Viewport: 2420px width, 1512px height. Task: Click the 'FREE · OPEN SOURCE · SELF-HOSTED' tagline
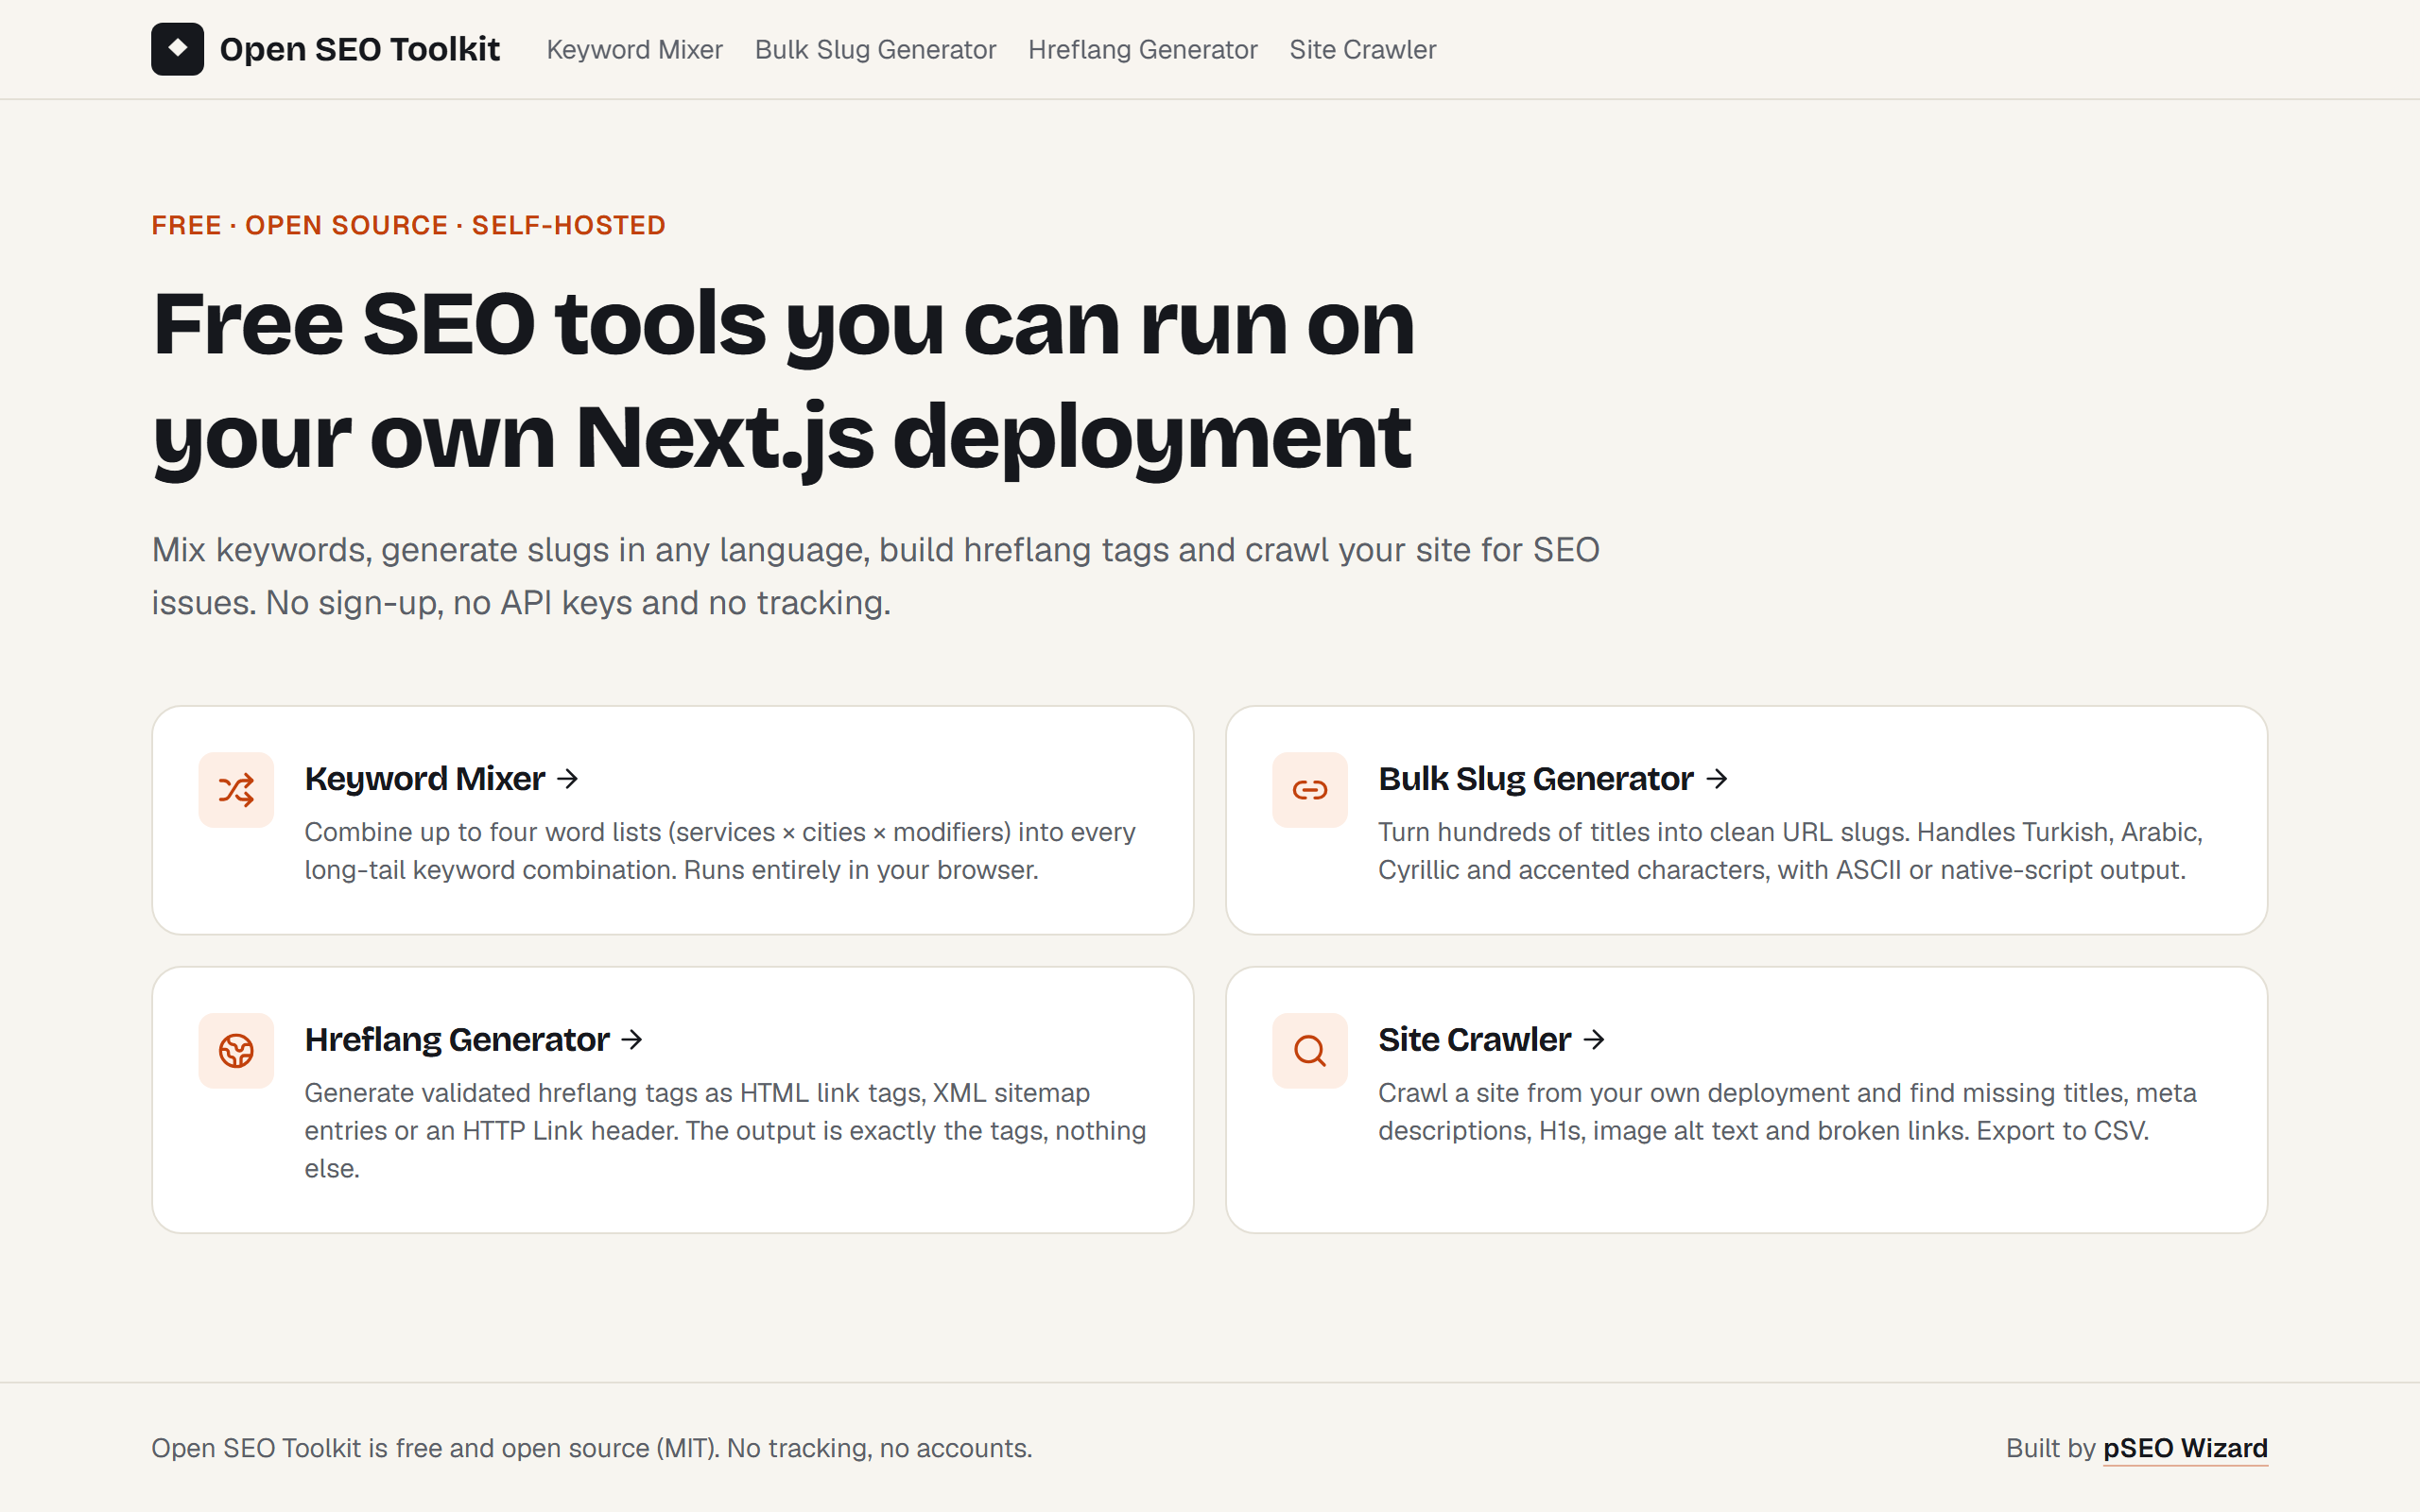[x=408, y=225]
